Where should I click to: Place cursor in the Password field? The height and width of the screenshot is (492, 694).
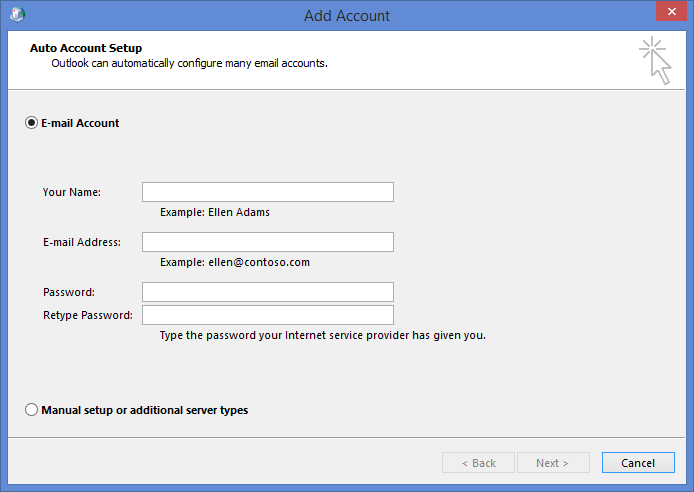(267, 292)
